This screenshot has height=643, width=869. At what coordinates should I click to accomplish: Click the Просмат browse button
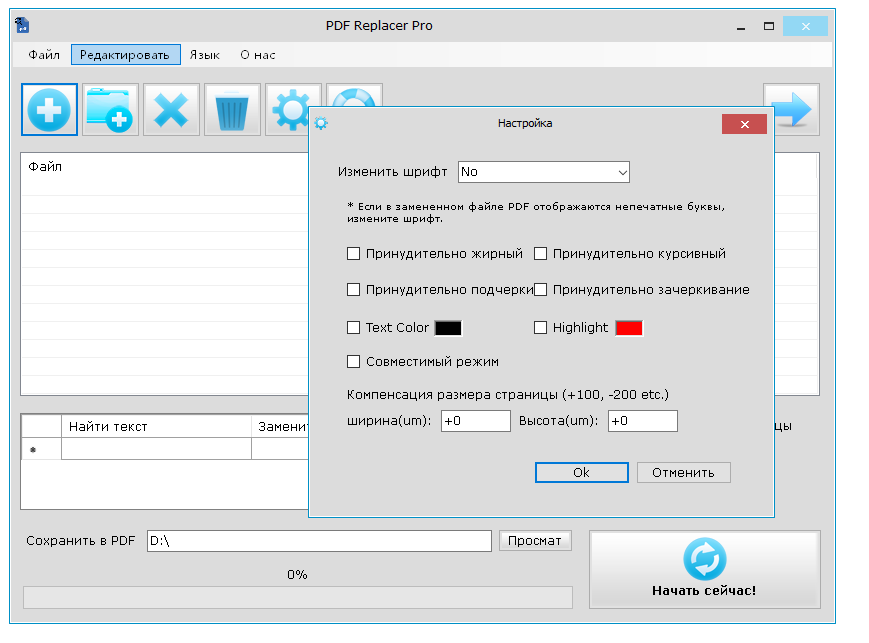(535, 540)
